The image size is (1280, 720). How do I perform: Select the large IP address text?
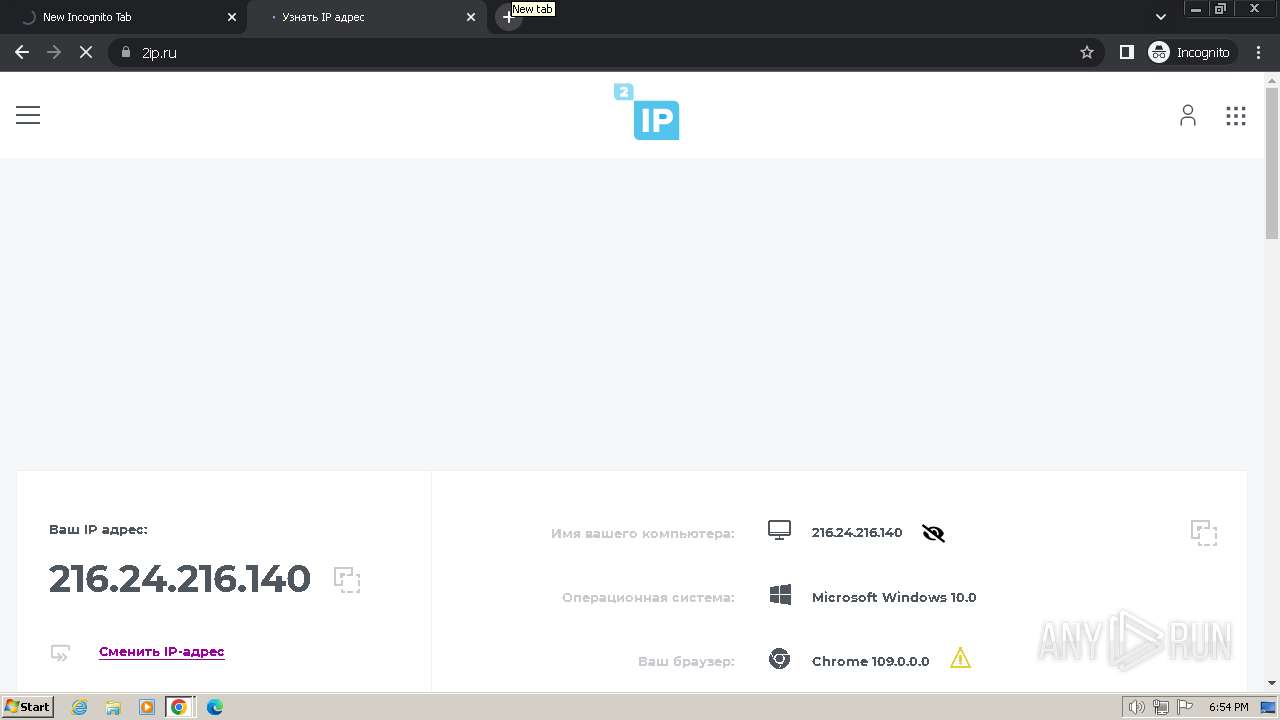pyautogui.click(x=180, y=579)
